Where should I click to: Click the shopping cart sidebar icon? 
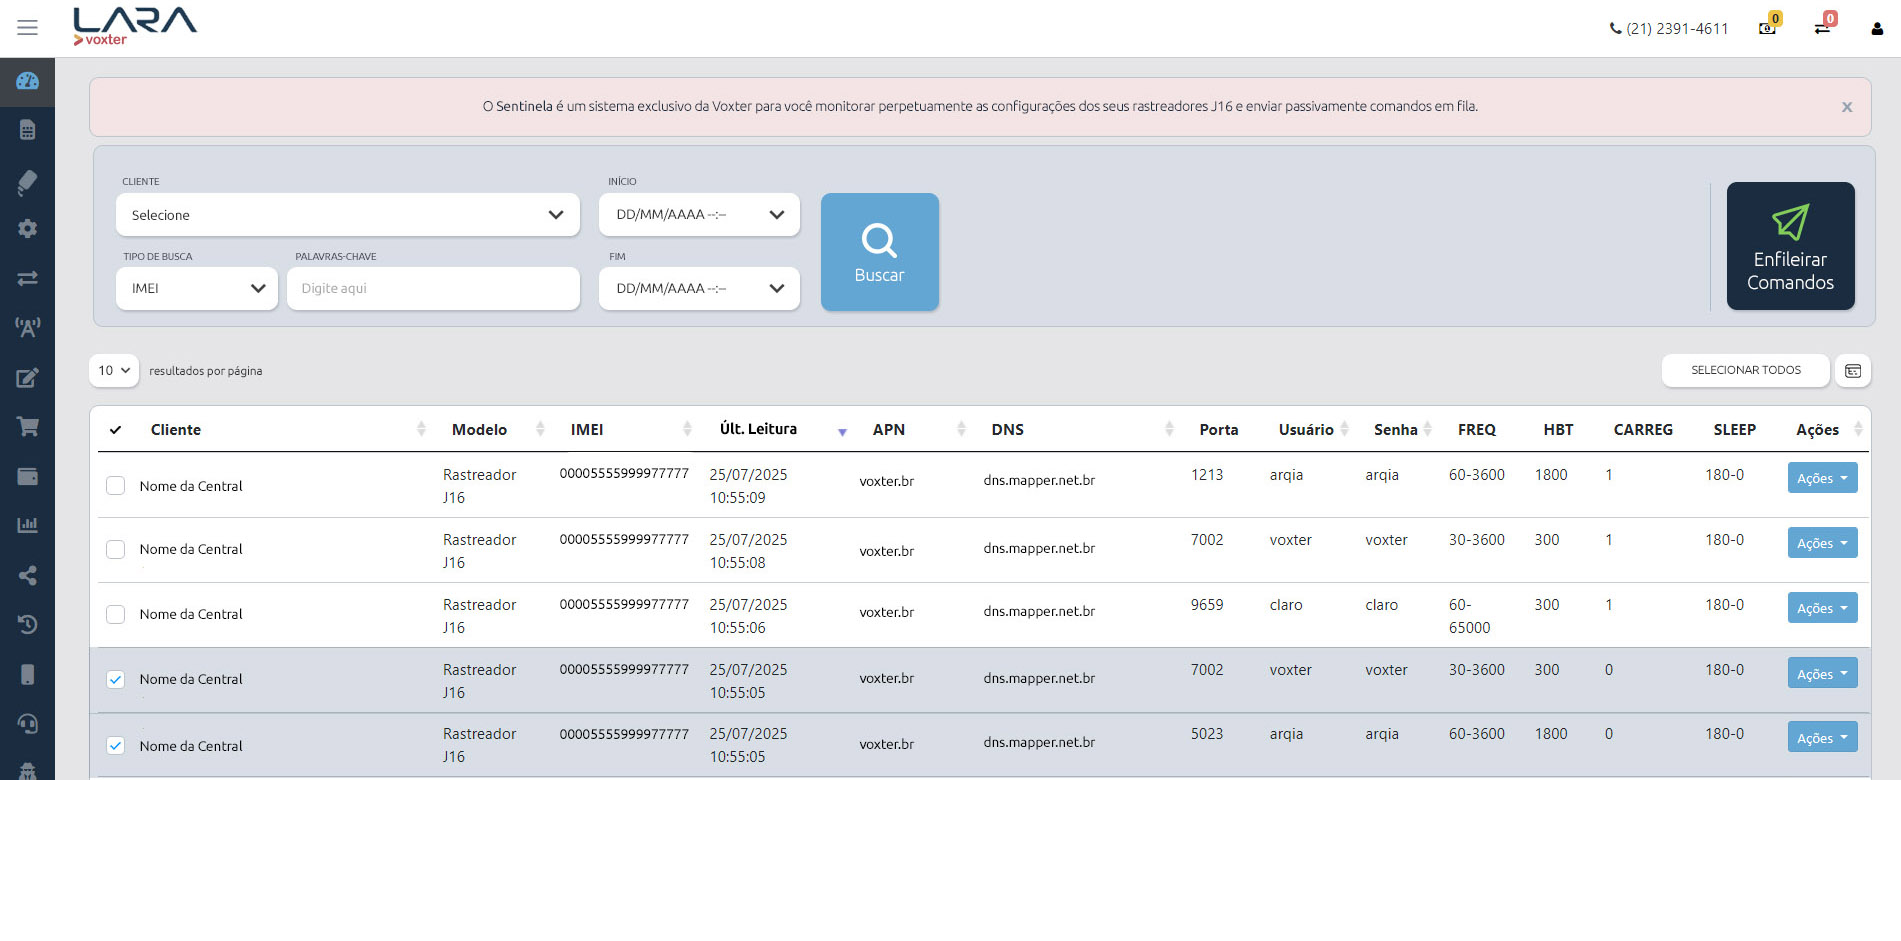point(27,427)
